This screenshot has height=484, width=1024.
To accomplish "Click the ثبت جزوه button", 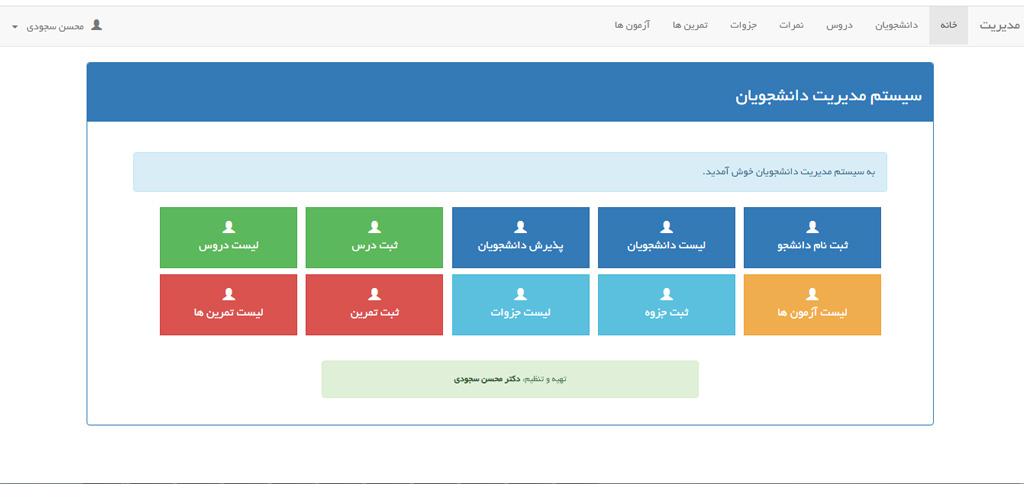I will coord(666,304).
